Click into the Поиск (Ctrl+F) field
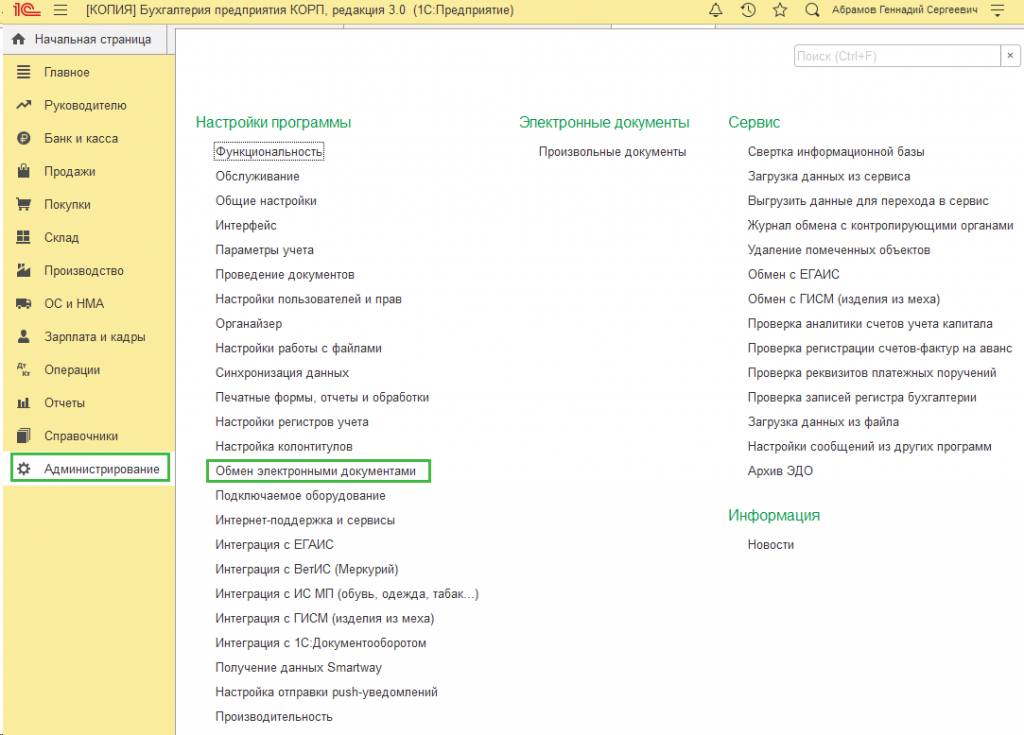 point(897,56)
